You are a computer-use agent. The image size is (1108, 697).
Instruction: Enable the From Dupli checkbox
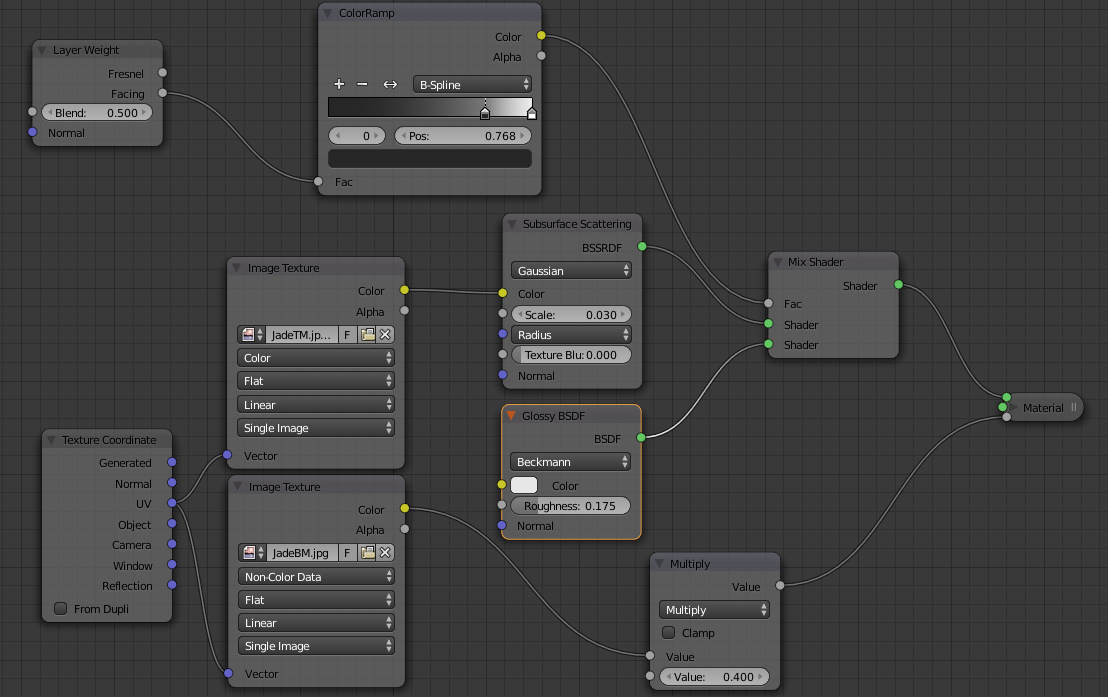coord(61,609)
